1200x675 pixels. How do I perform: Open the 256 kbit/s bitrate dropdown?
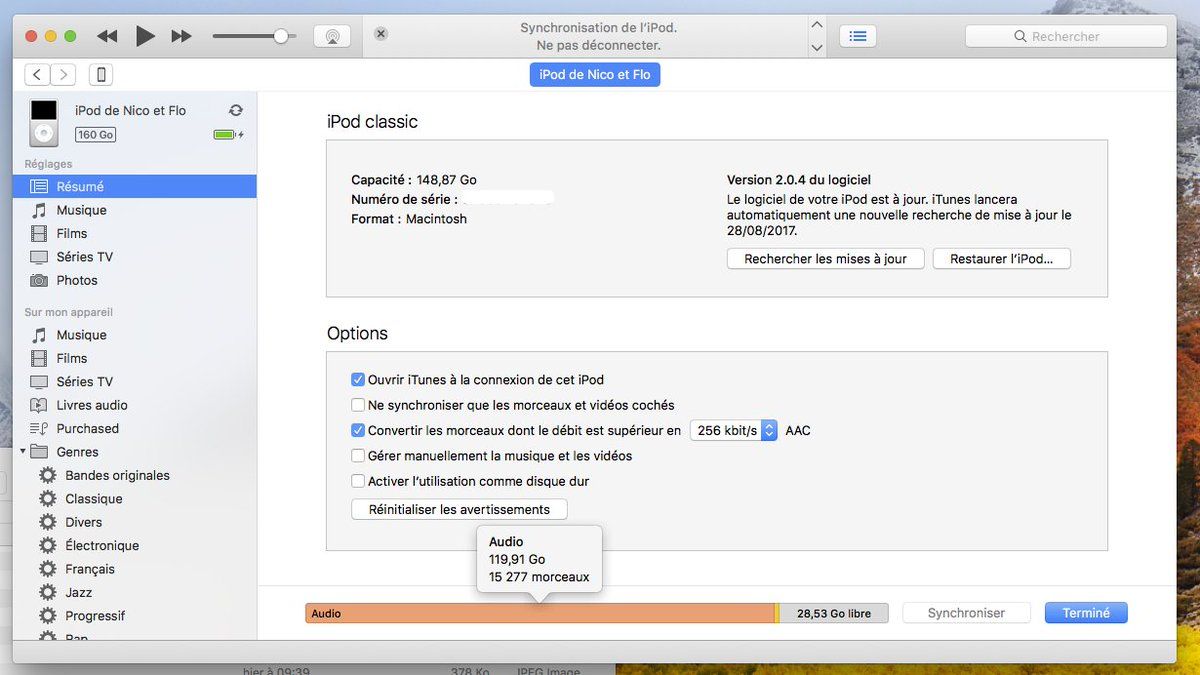coord(733,431)
